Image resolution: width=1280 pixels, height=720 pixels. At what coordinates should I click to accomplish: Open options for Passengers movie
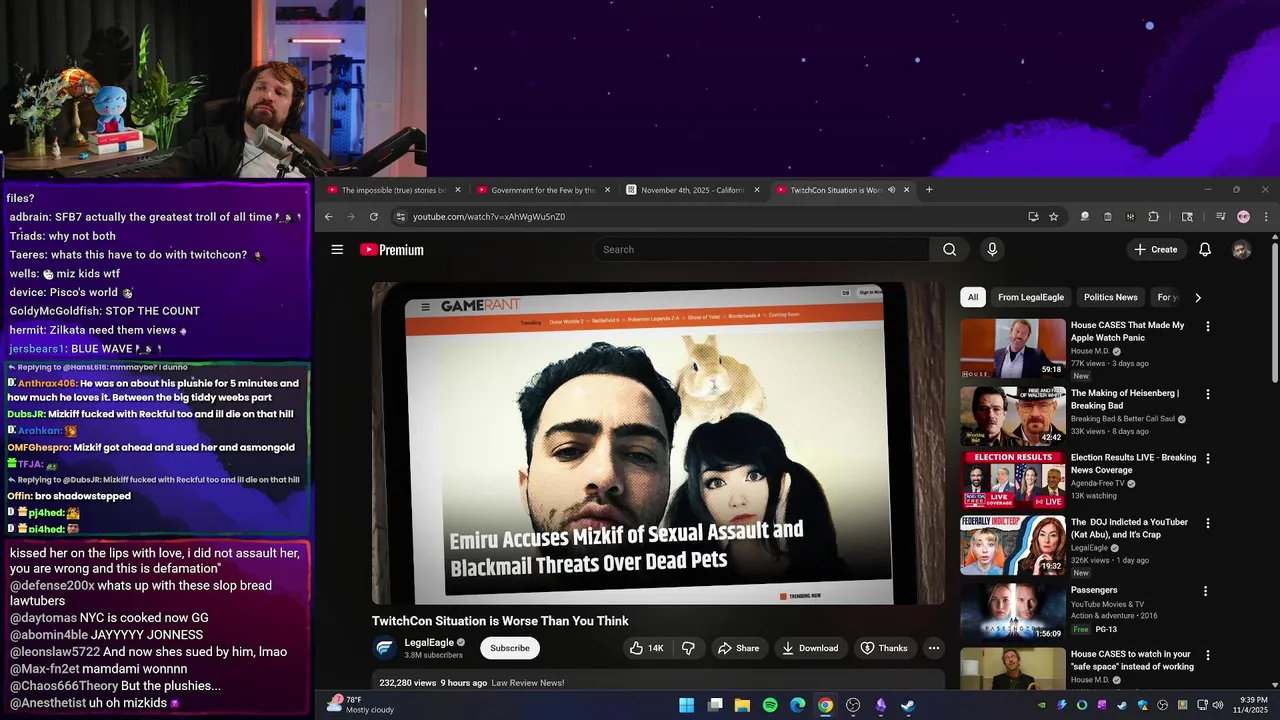tap(1208, 591)
